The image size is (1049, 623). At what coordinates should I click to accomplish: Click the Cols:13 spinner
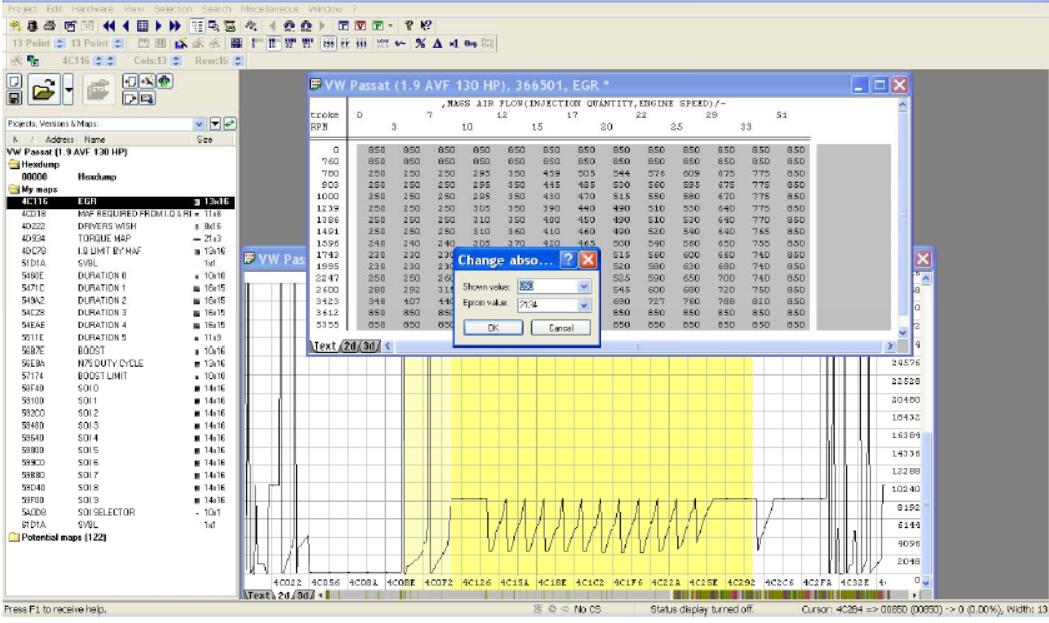pos(176,60)
